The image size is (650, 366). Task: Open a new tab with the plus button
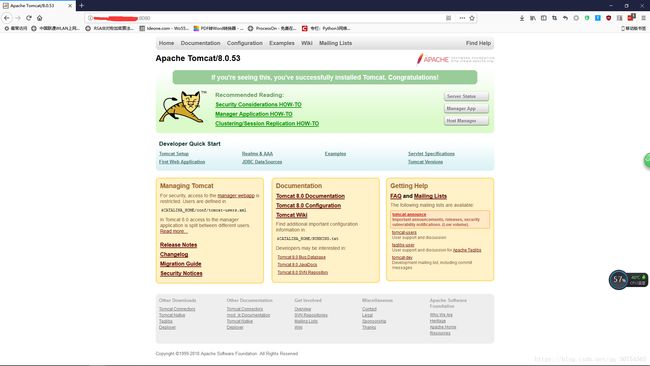[82, 5]
